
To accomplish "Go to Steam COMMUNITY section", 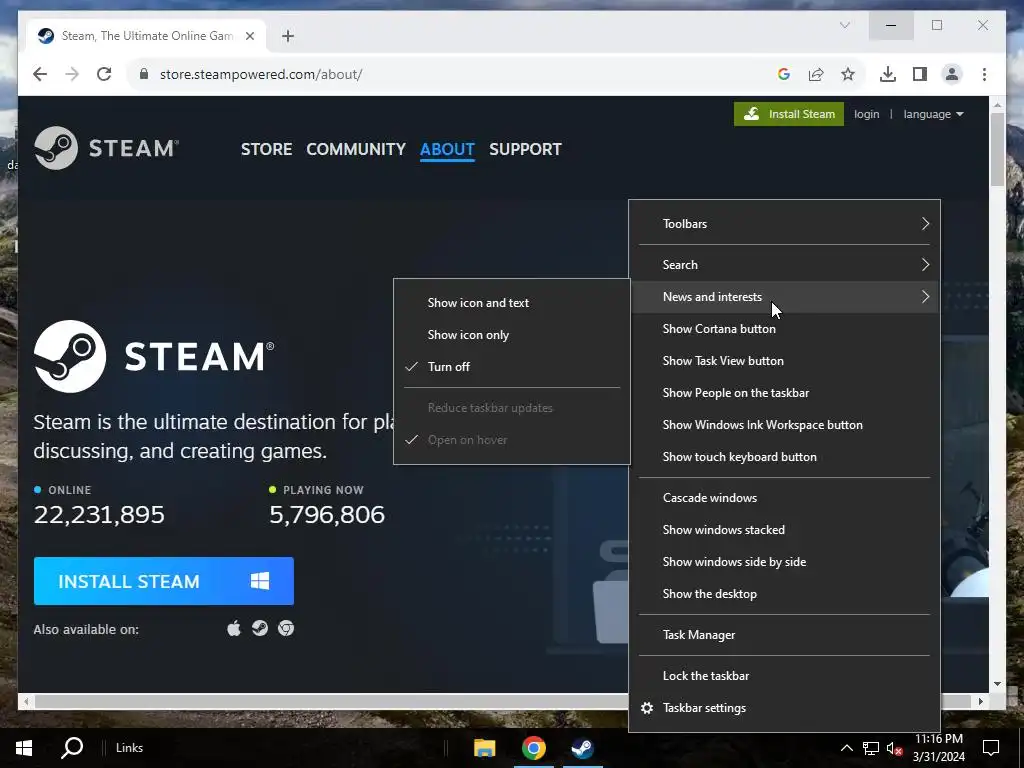I will coord(356,149).
